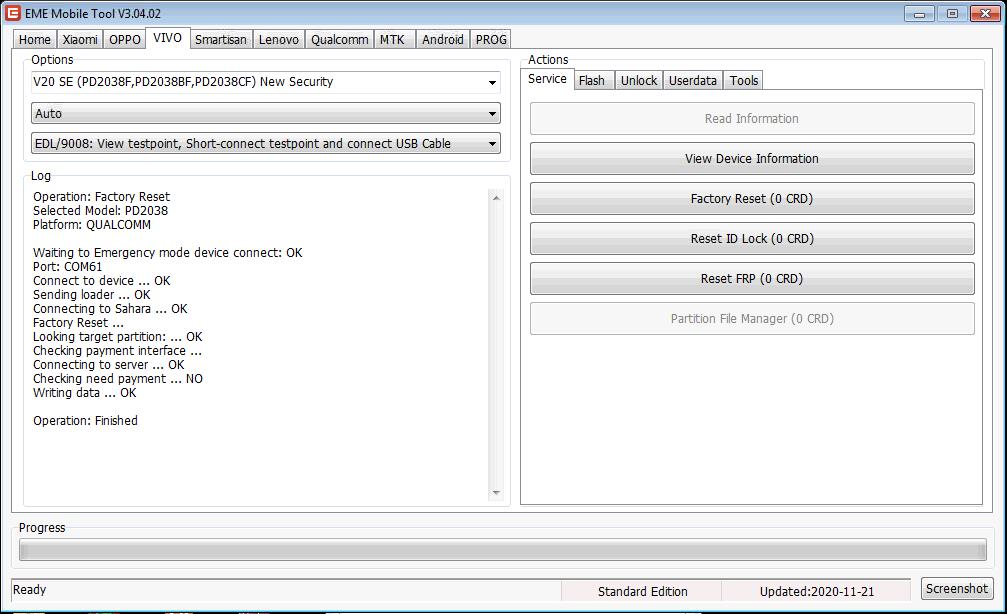Open the Smartisan tab

221,39
